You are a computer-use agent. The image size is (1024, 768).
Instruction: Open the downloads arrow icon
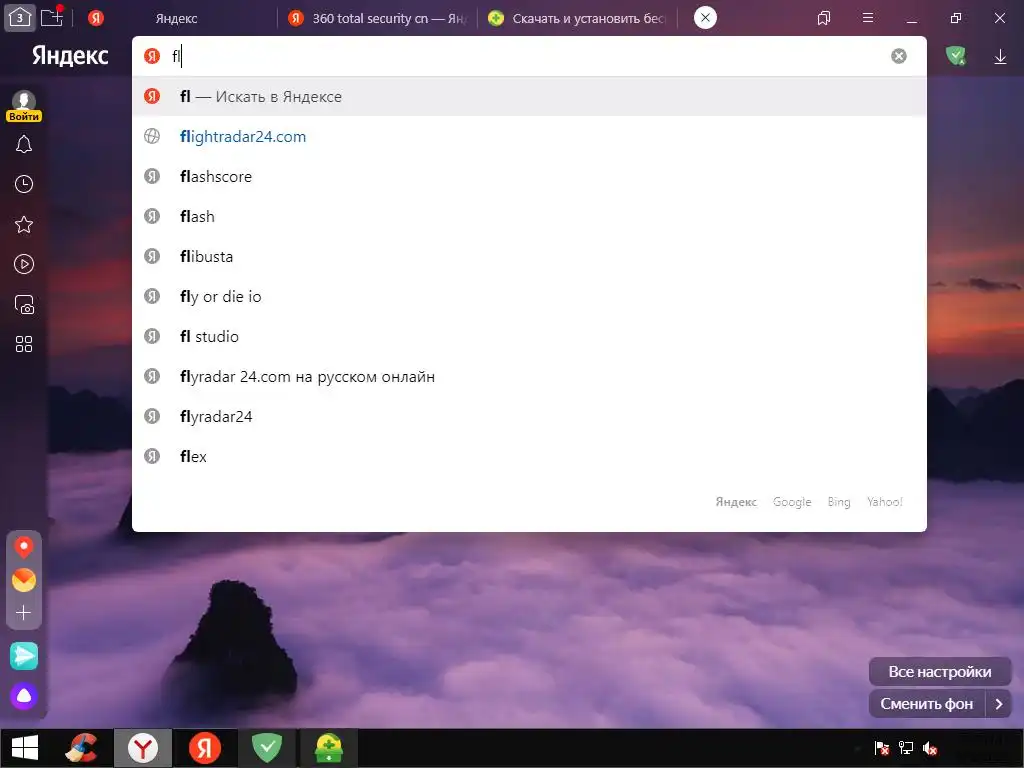1000,57
